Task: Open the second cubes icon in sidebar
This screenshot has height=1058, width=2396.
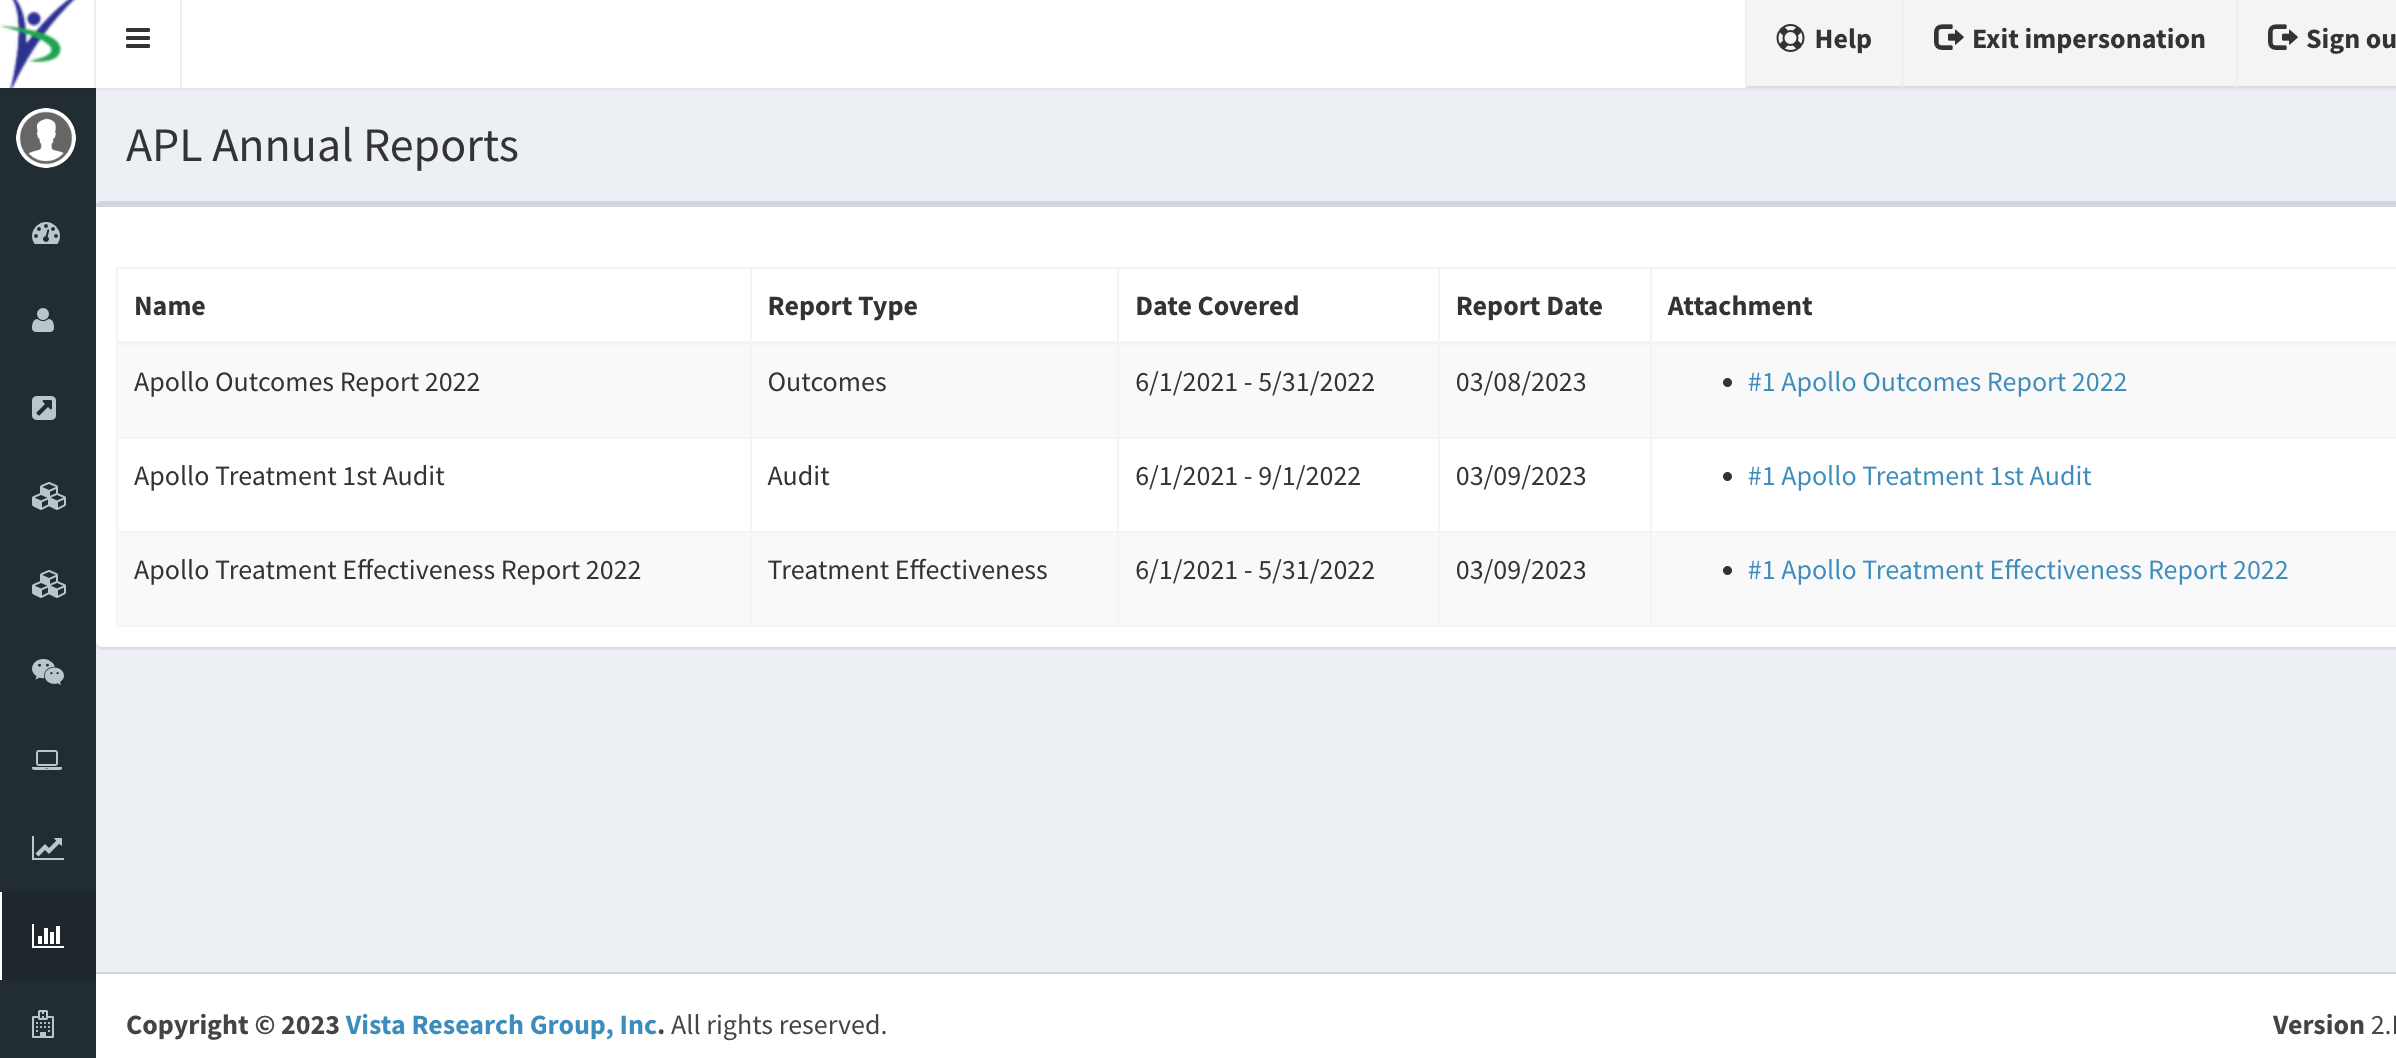Action: (46, 584)
